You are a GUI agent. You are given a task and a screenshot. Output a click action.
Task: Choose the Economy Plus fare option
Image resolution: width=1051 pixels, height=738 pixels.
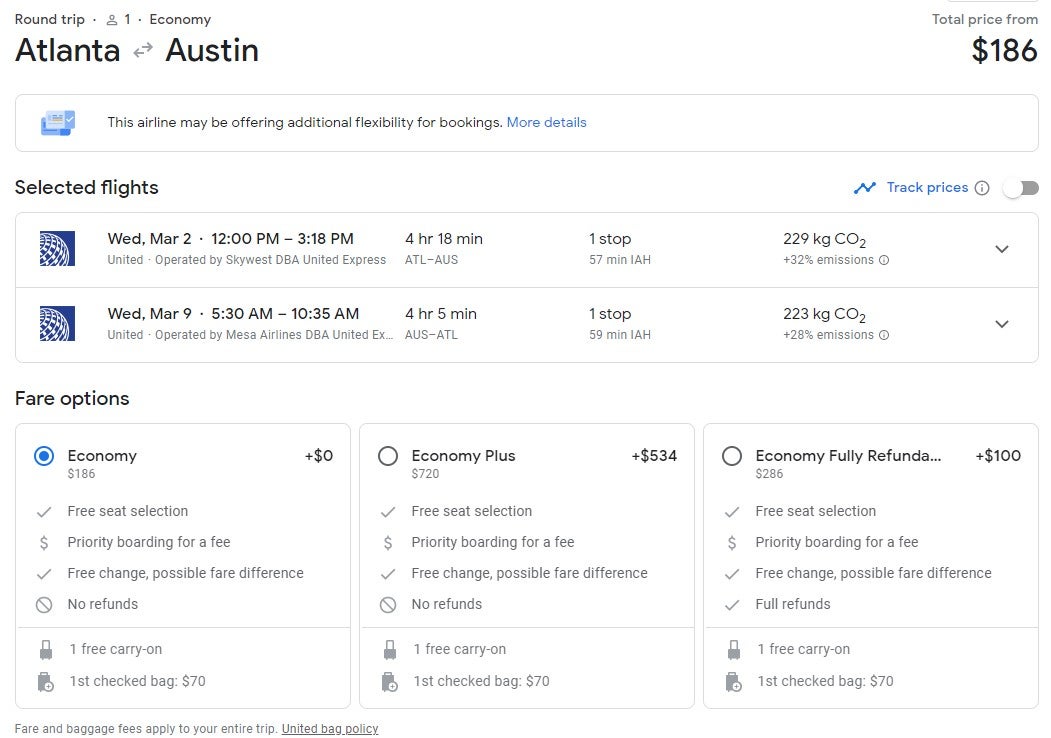click(x=388, y=456)
